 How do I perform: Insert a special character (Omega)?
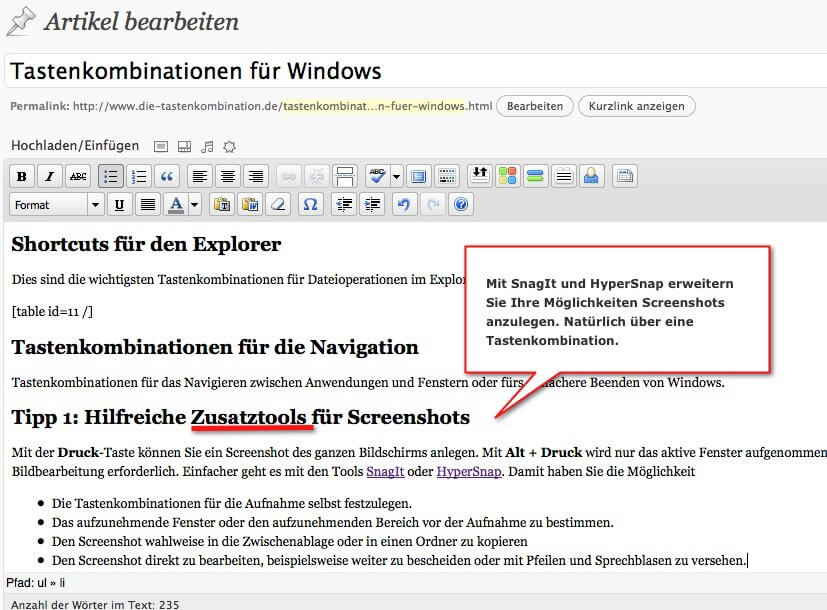coord(311,205)
